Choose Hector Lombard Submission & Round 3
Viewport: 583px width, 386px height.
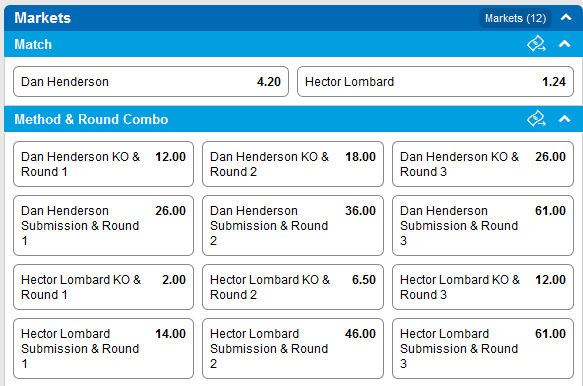pos(483,348)
